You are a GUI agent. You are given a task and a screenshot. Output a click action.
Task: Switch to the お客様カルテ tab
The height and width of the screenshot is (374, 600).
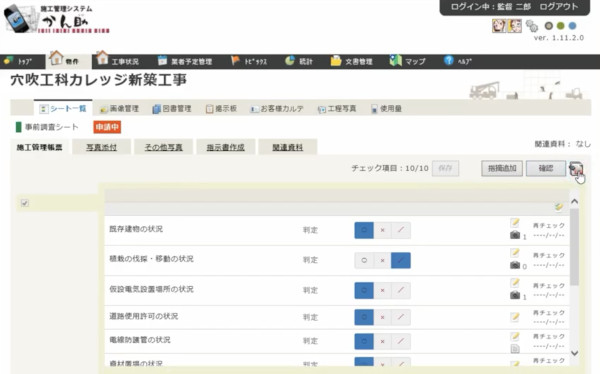277,109
